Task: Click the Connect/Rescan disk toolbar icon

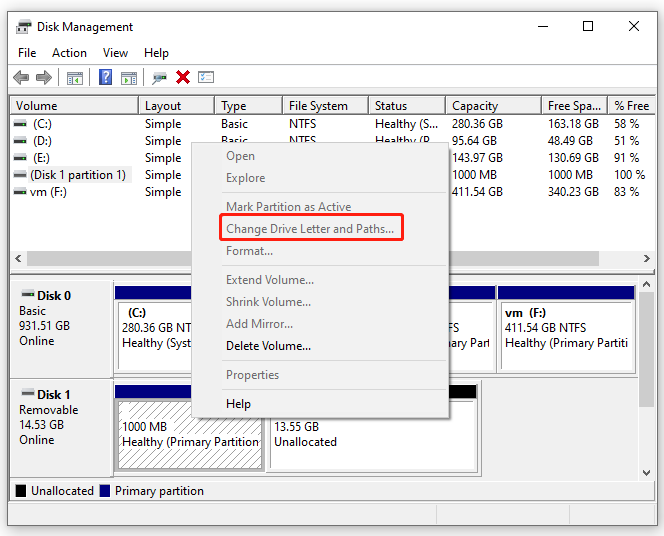Action: pyautogui.click(x=159, y=78)
